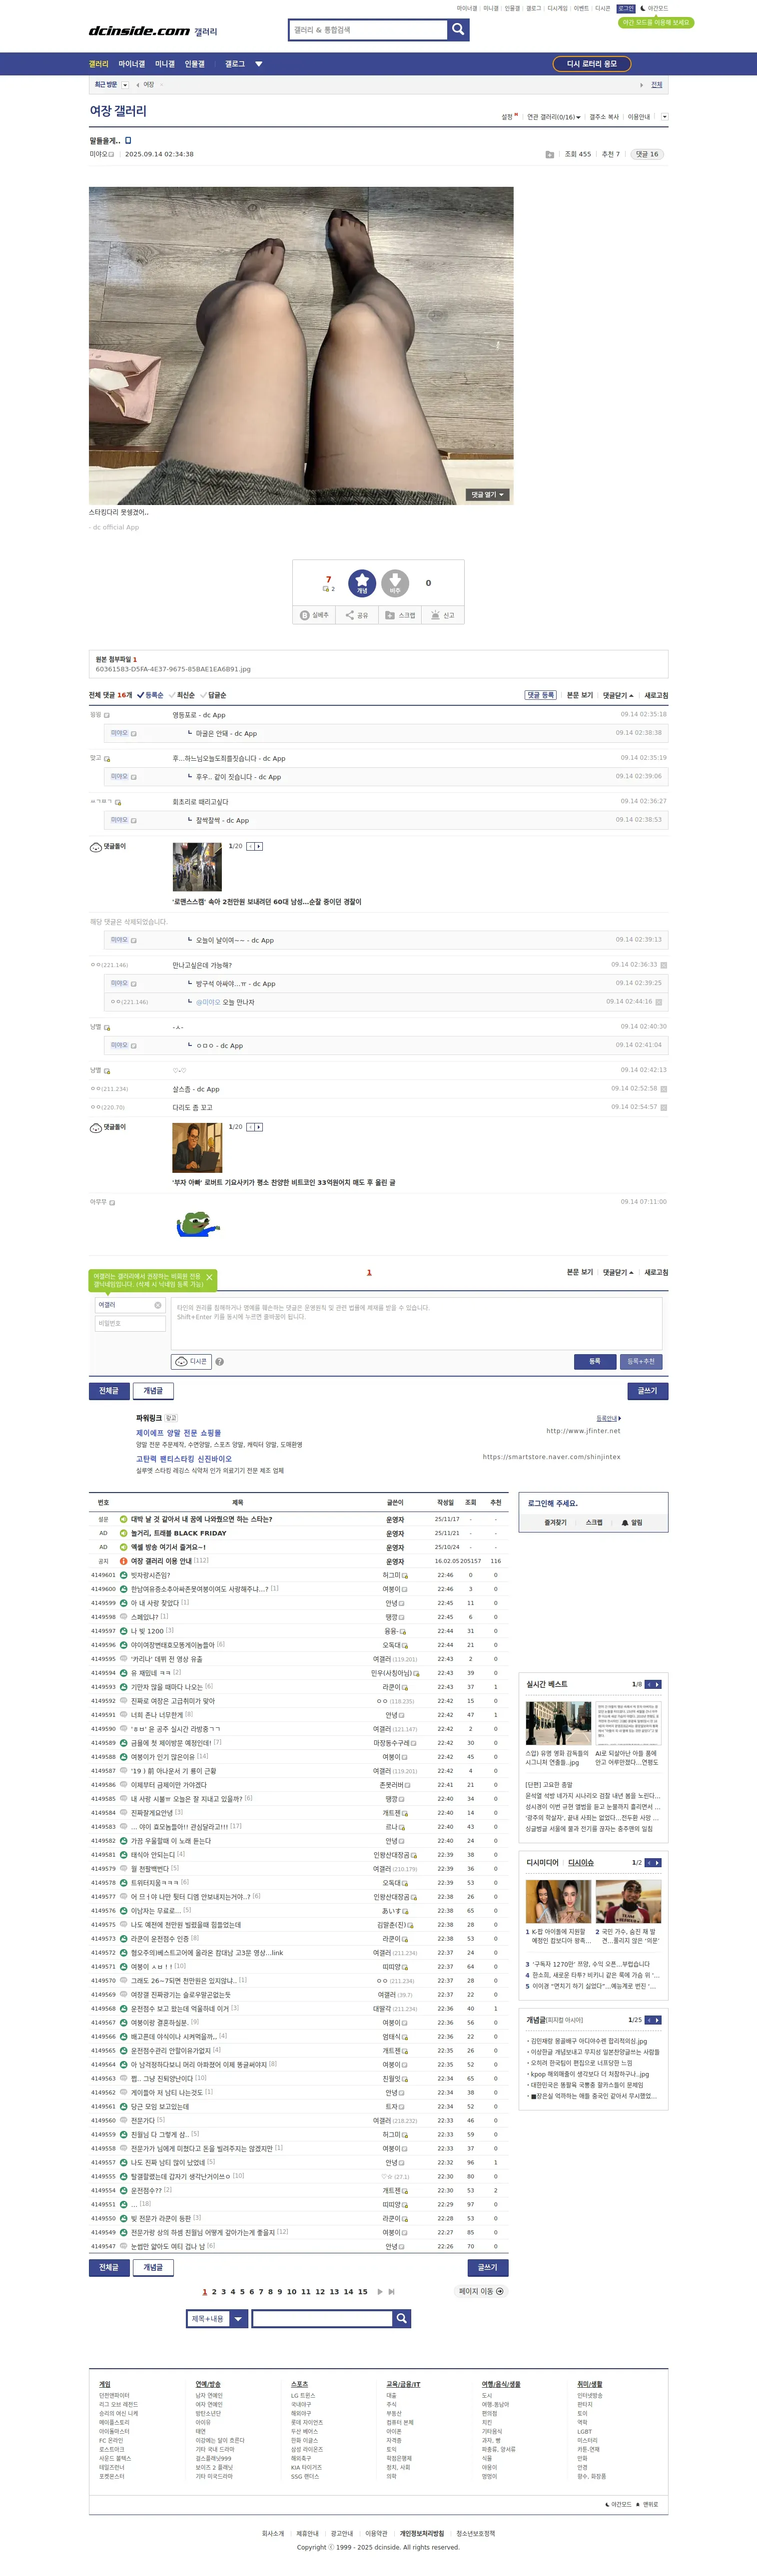Click next arrow in 디시미디어 panel

657,1863
